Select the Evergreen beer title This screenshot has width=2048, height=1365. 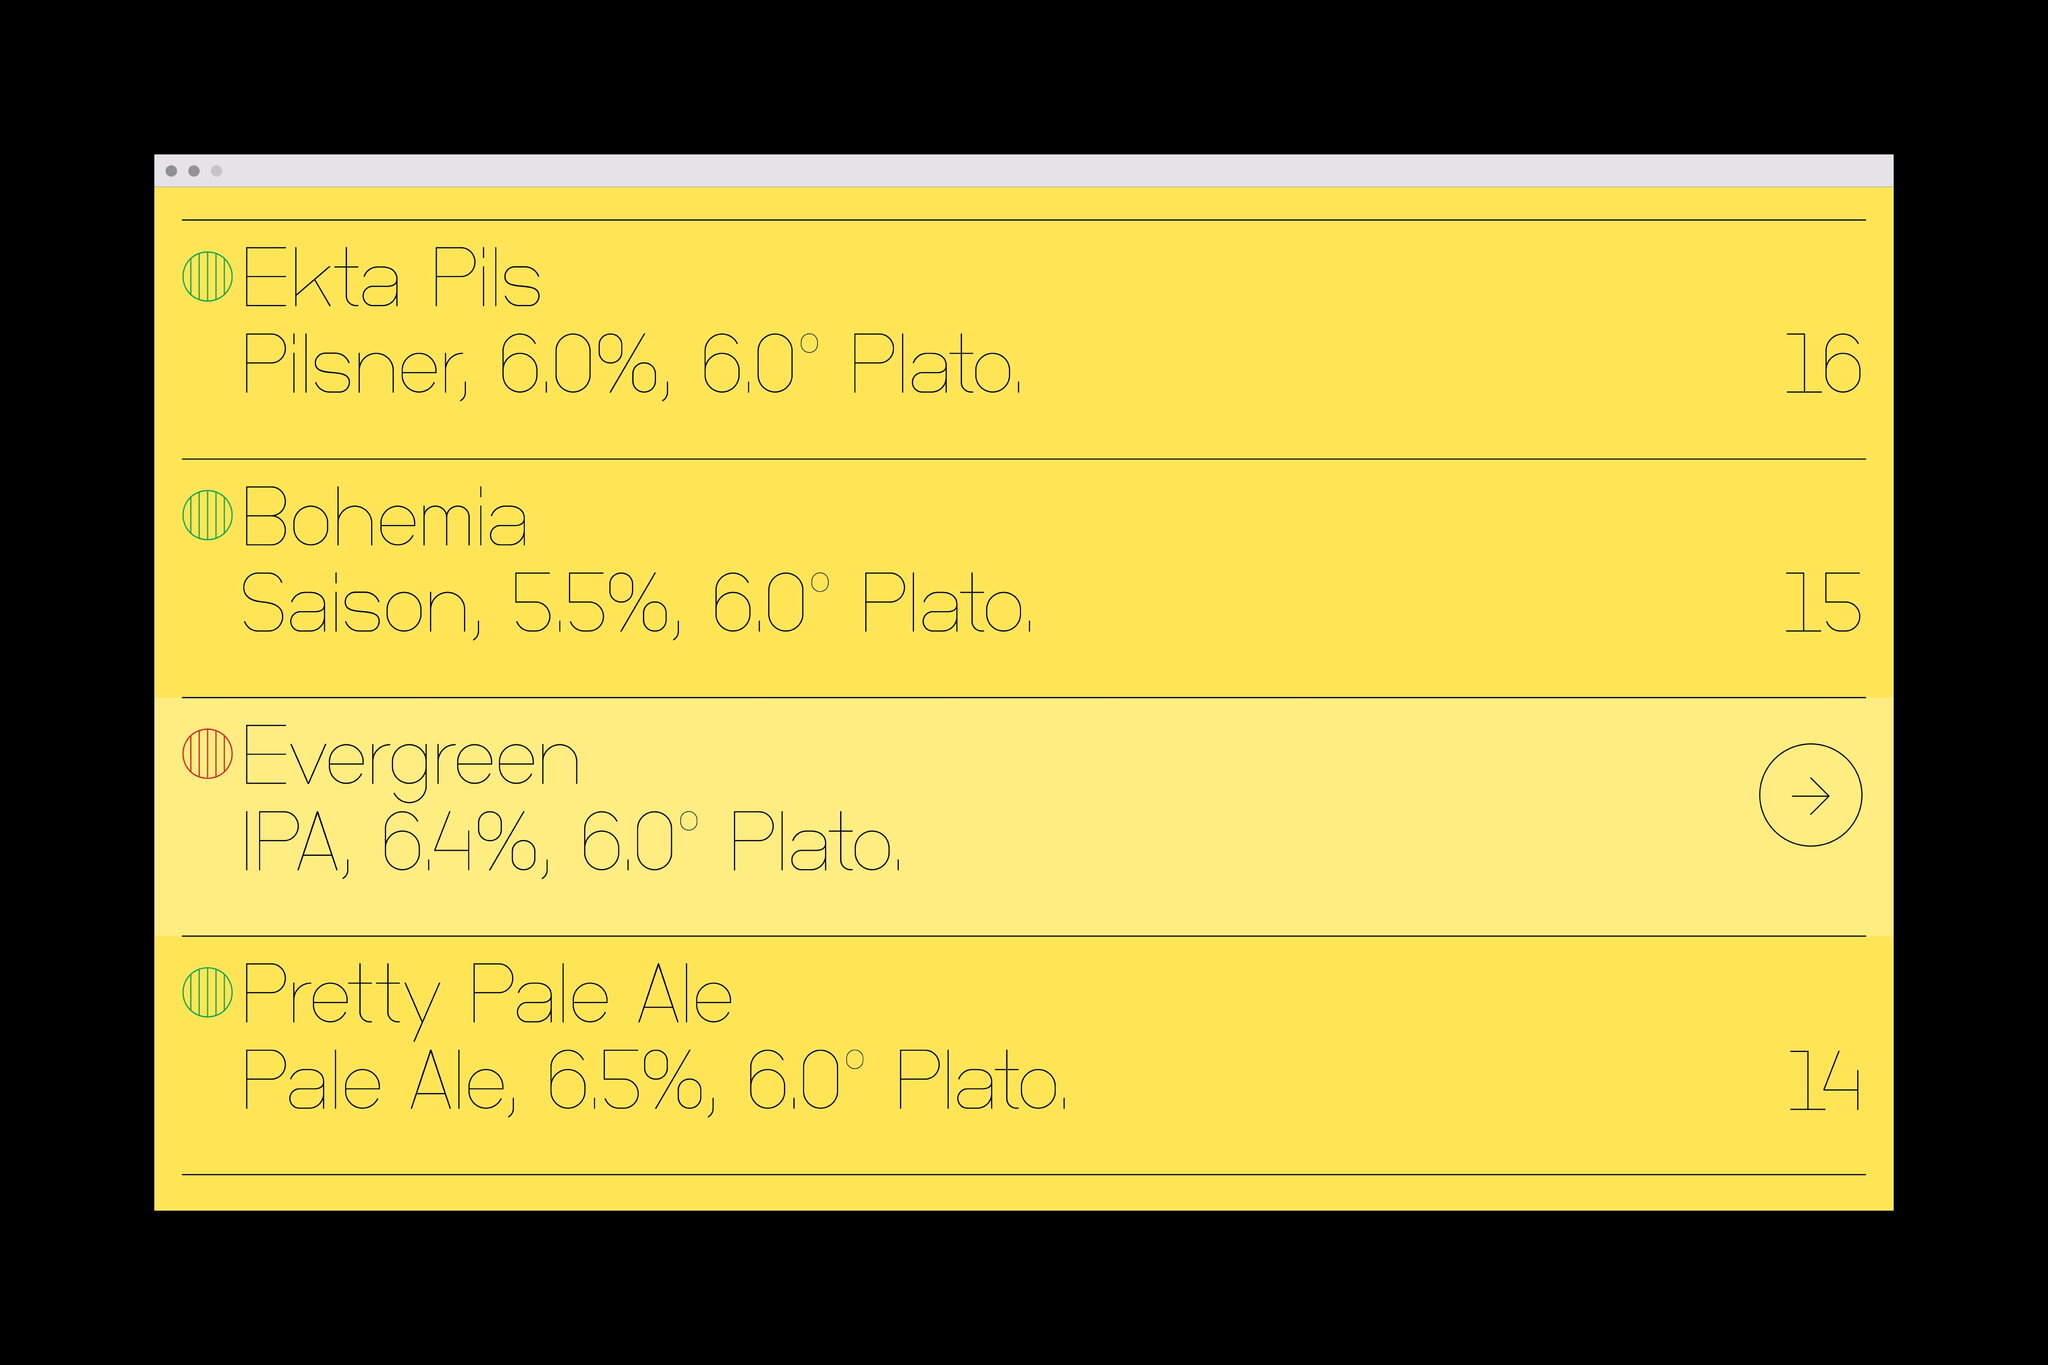coord(410,759)
